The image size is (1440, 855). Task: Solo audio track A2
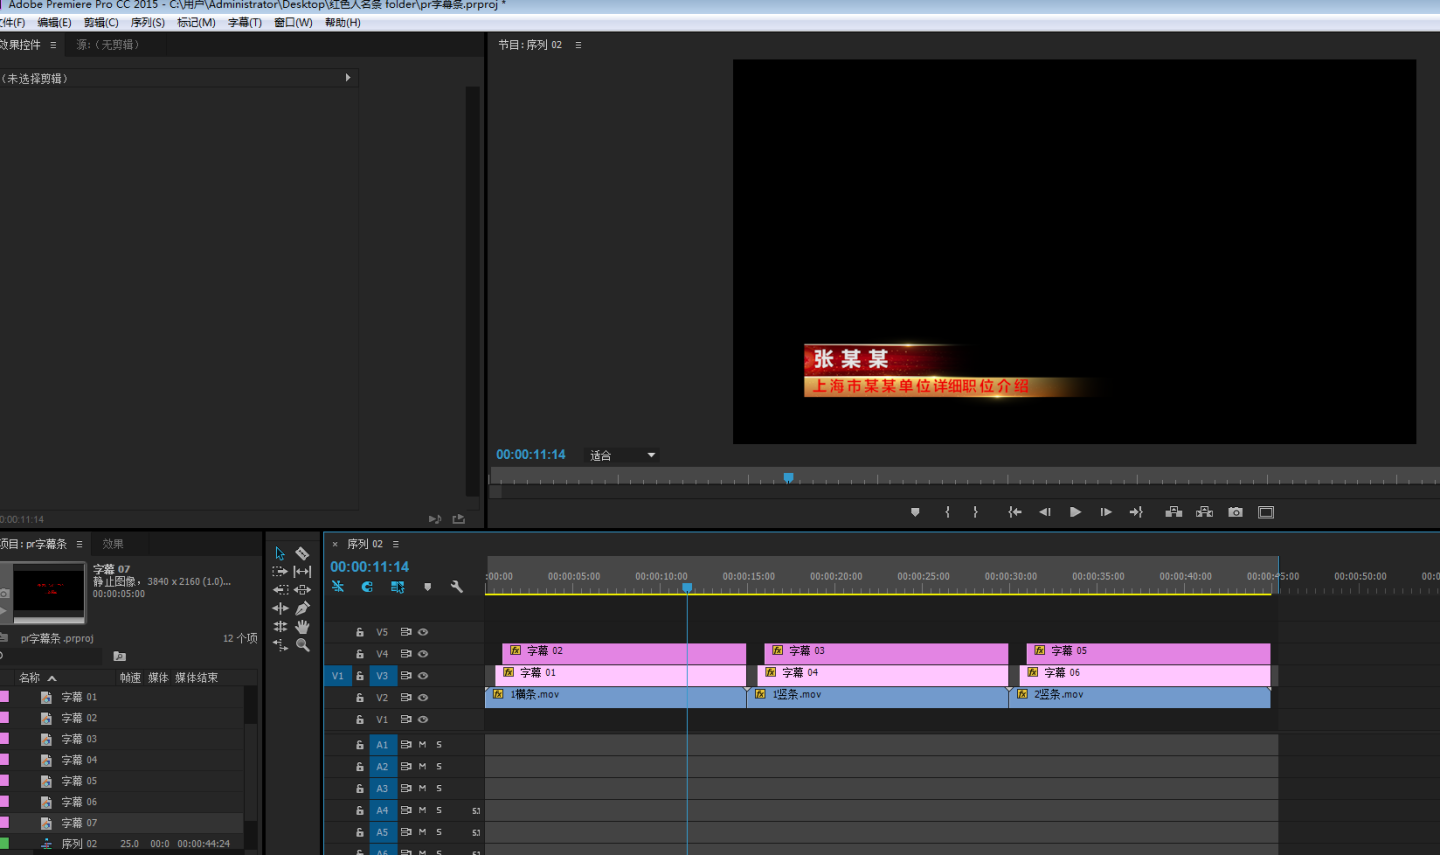439,767
